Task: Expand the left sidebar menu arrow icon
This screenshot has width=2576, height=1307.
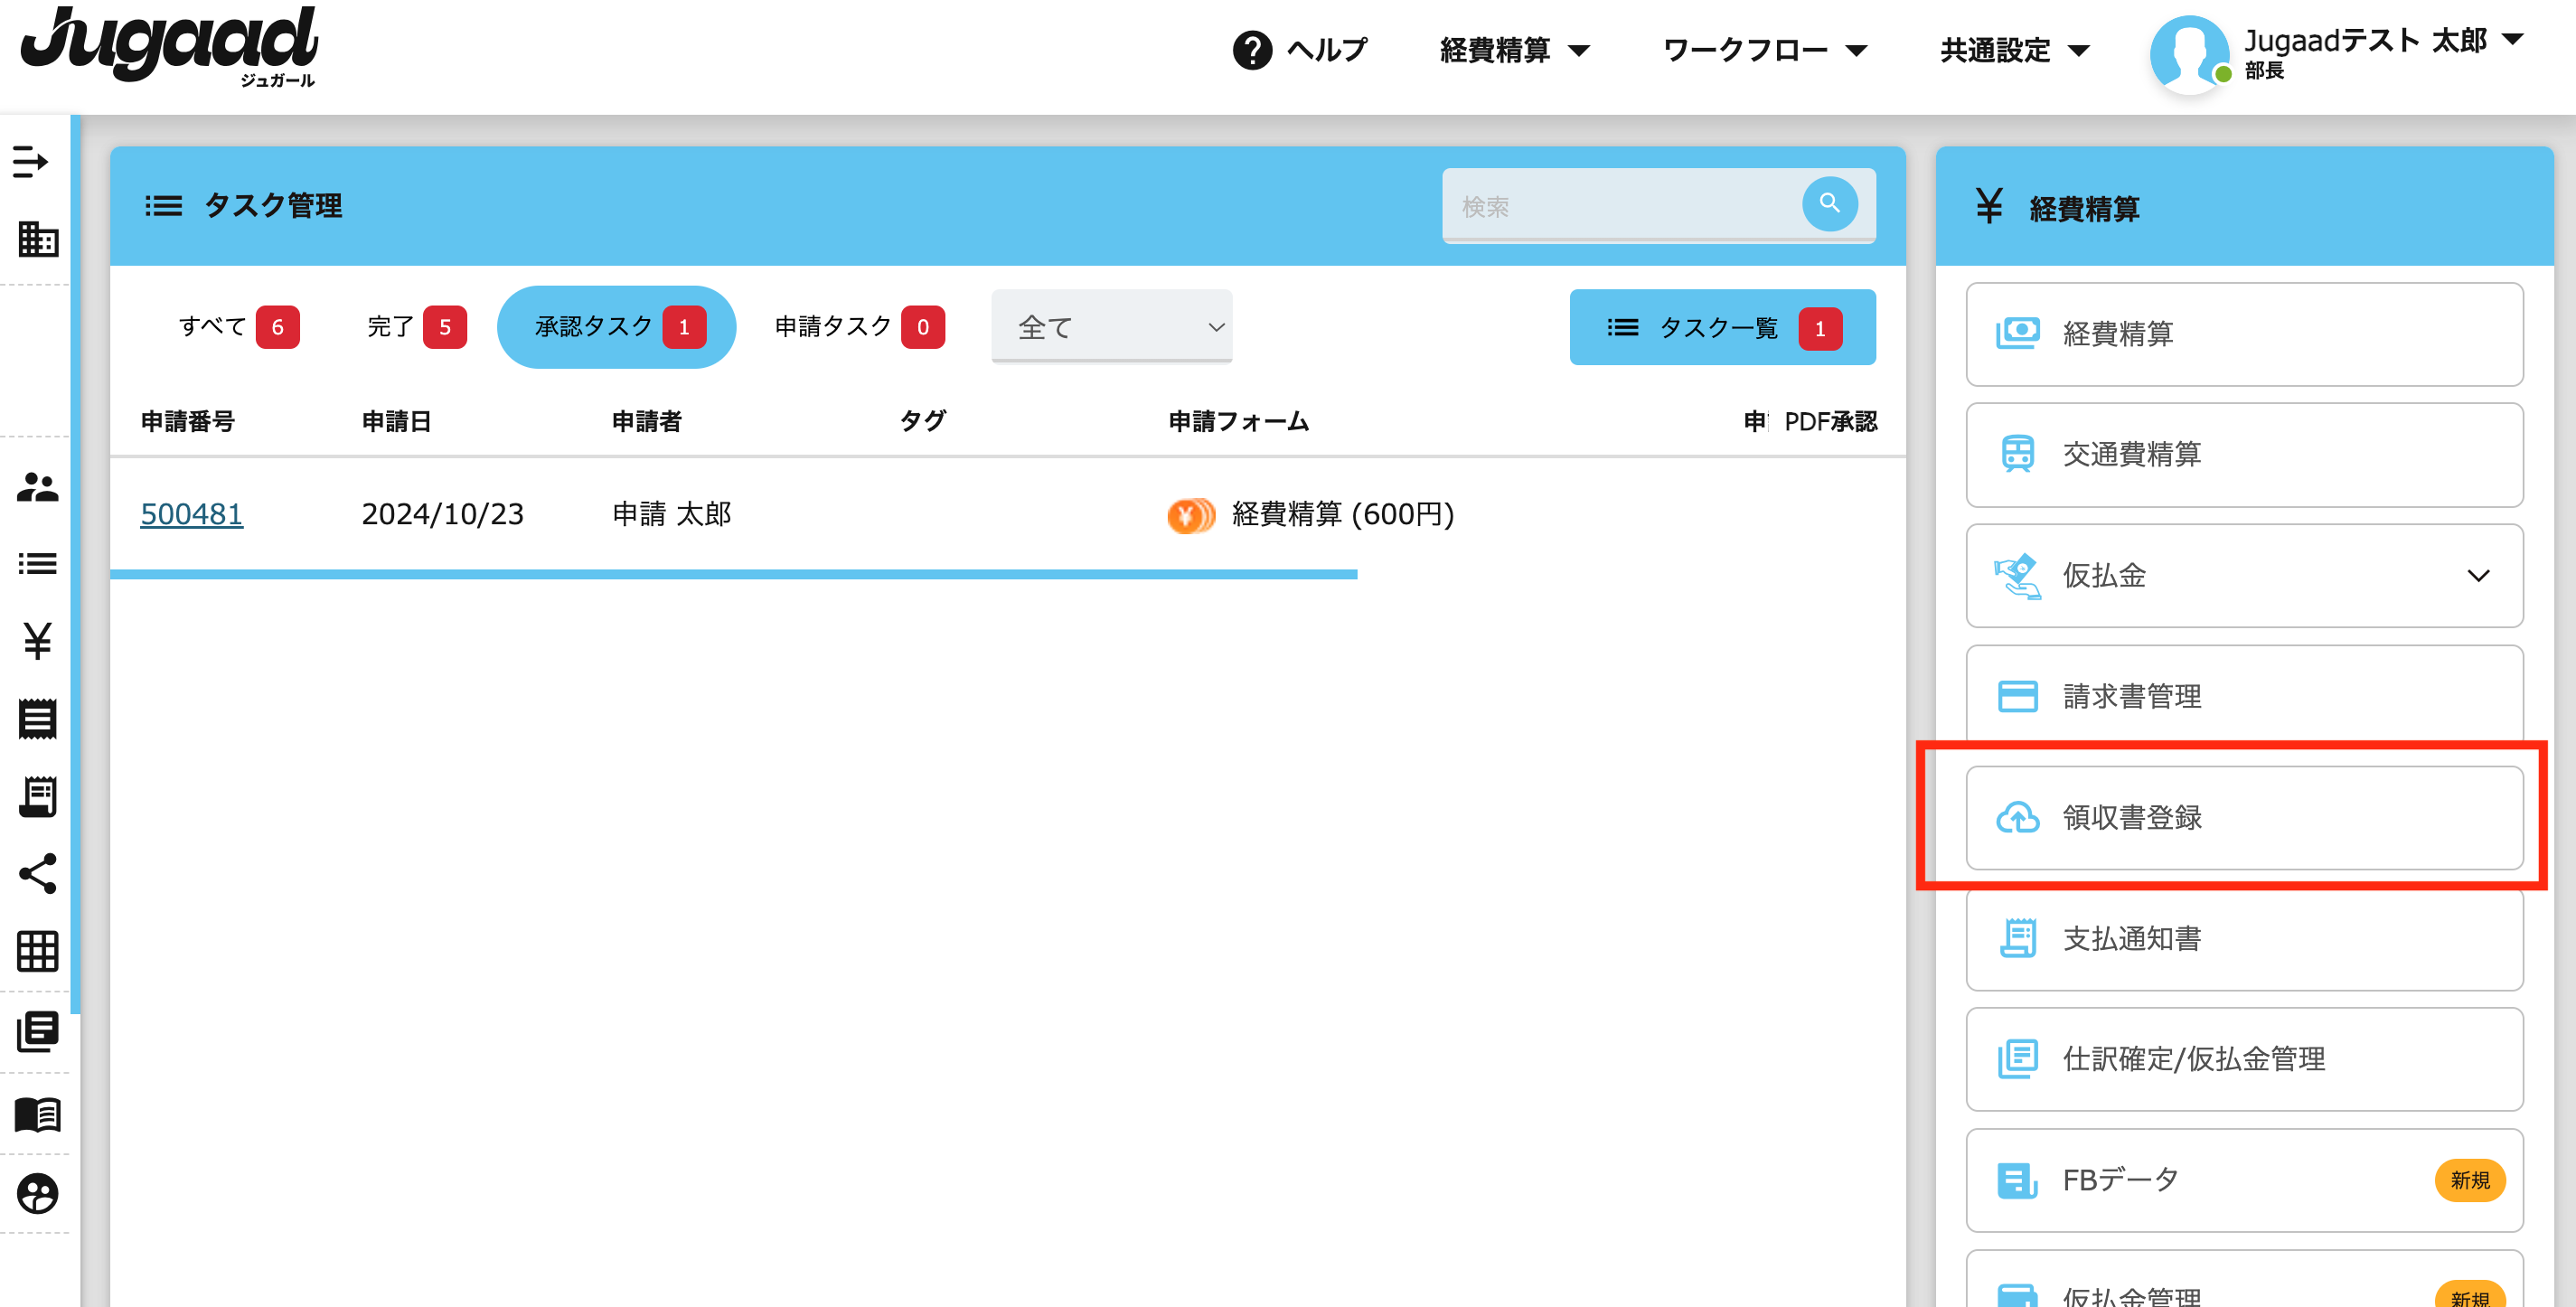Action: [31, 161]
